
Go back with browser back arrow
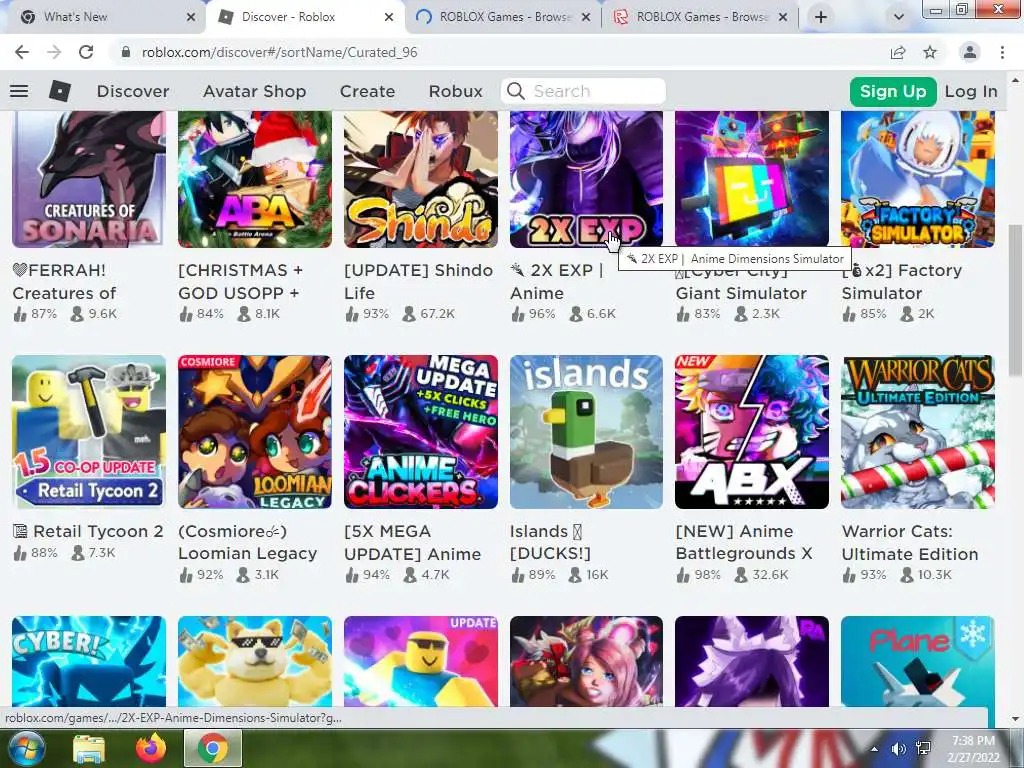coord(22,52)
